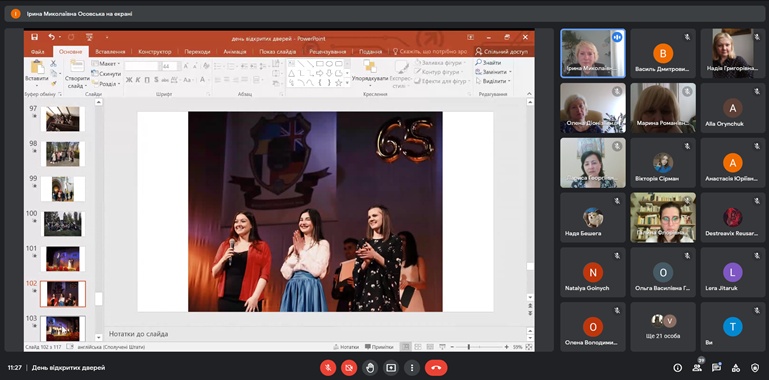Start Slide Show view from status bar
The width and height of the screenshot is (769, 380).
(x=442, y=347)
